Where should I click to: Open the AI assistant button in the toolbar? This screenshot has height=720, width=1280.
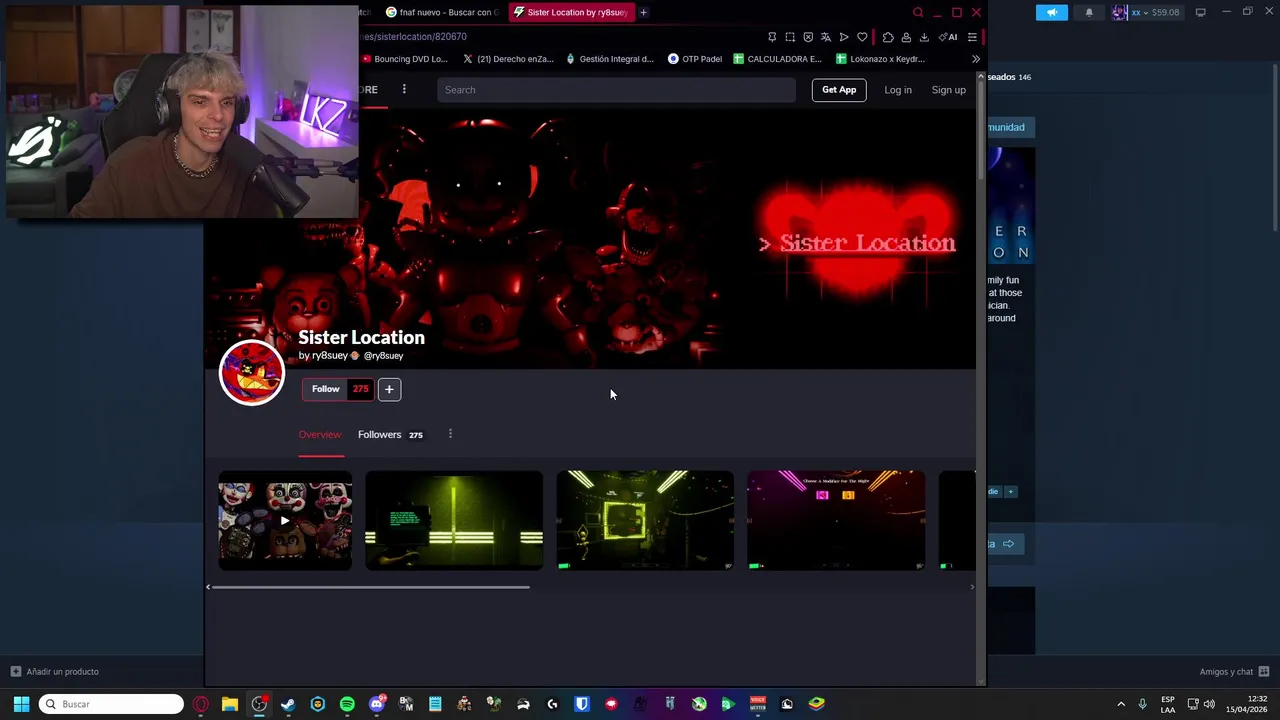click(947, 37)
